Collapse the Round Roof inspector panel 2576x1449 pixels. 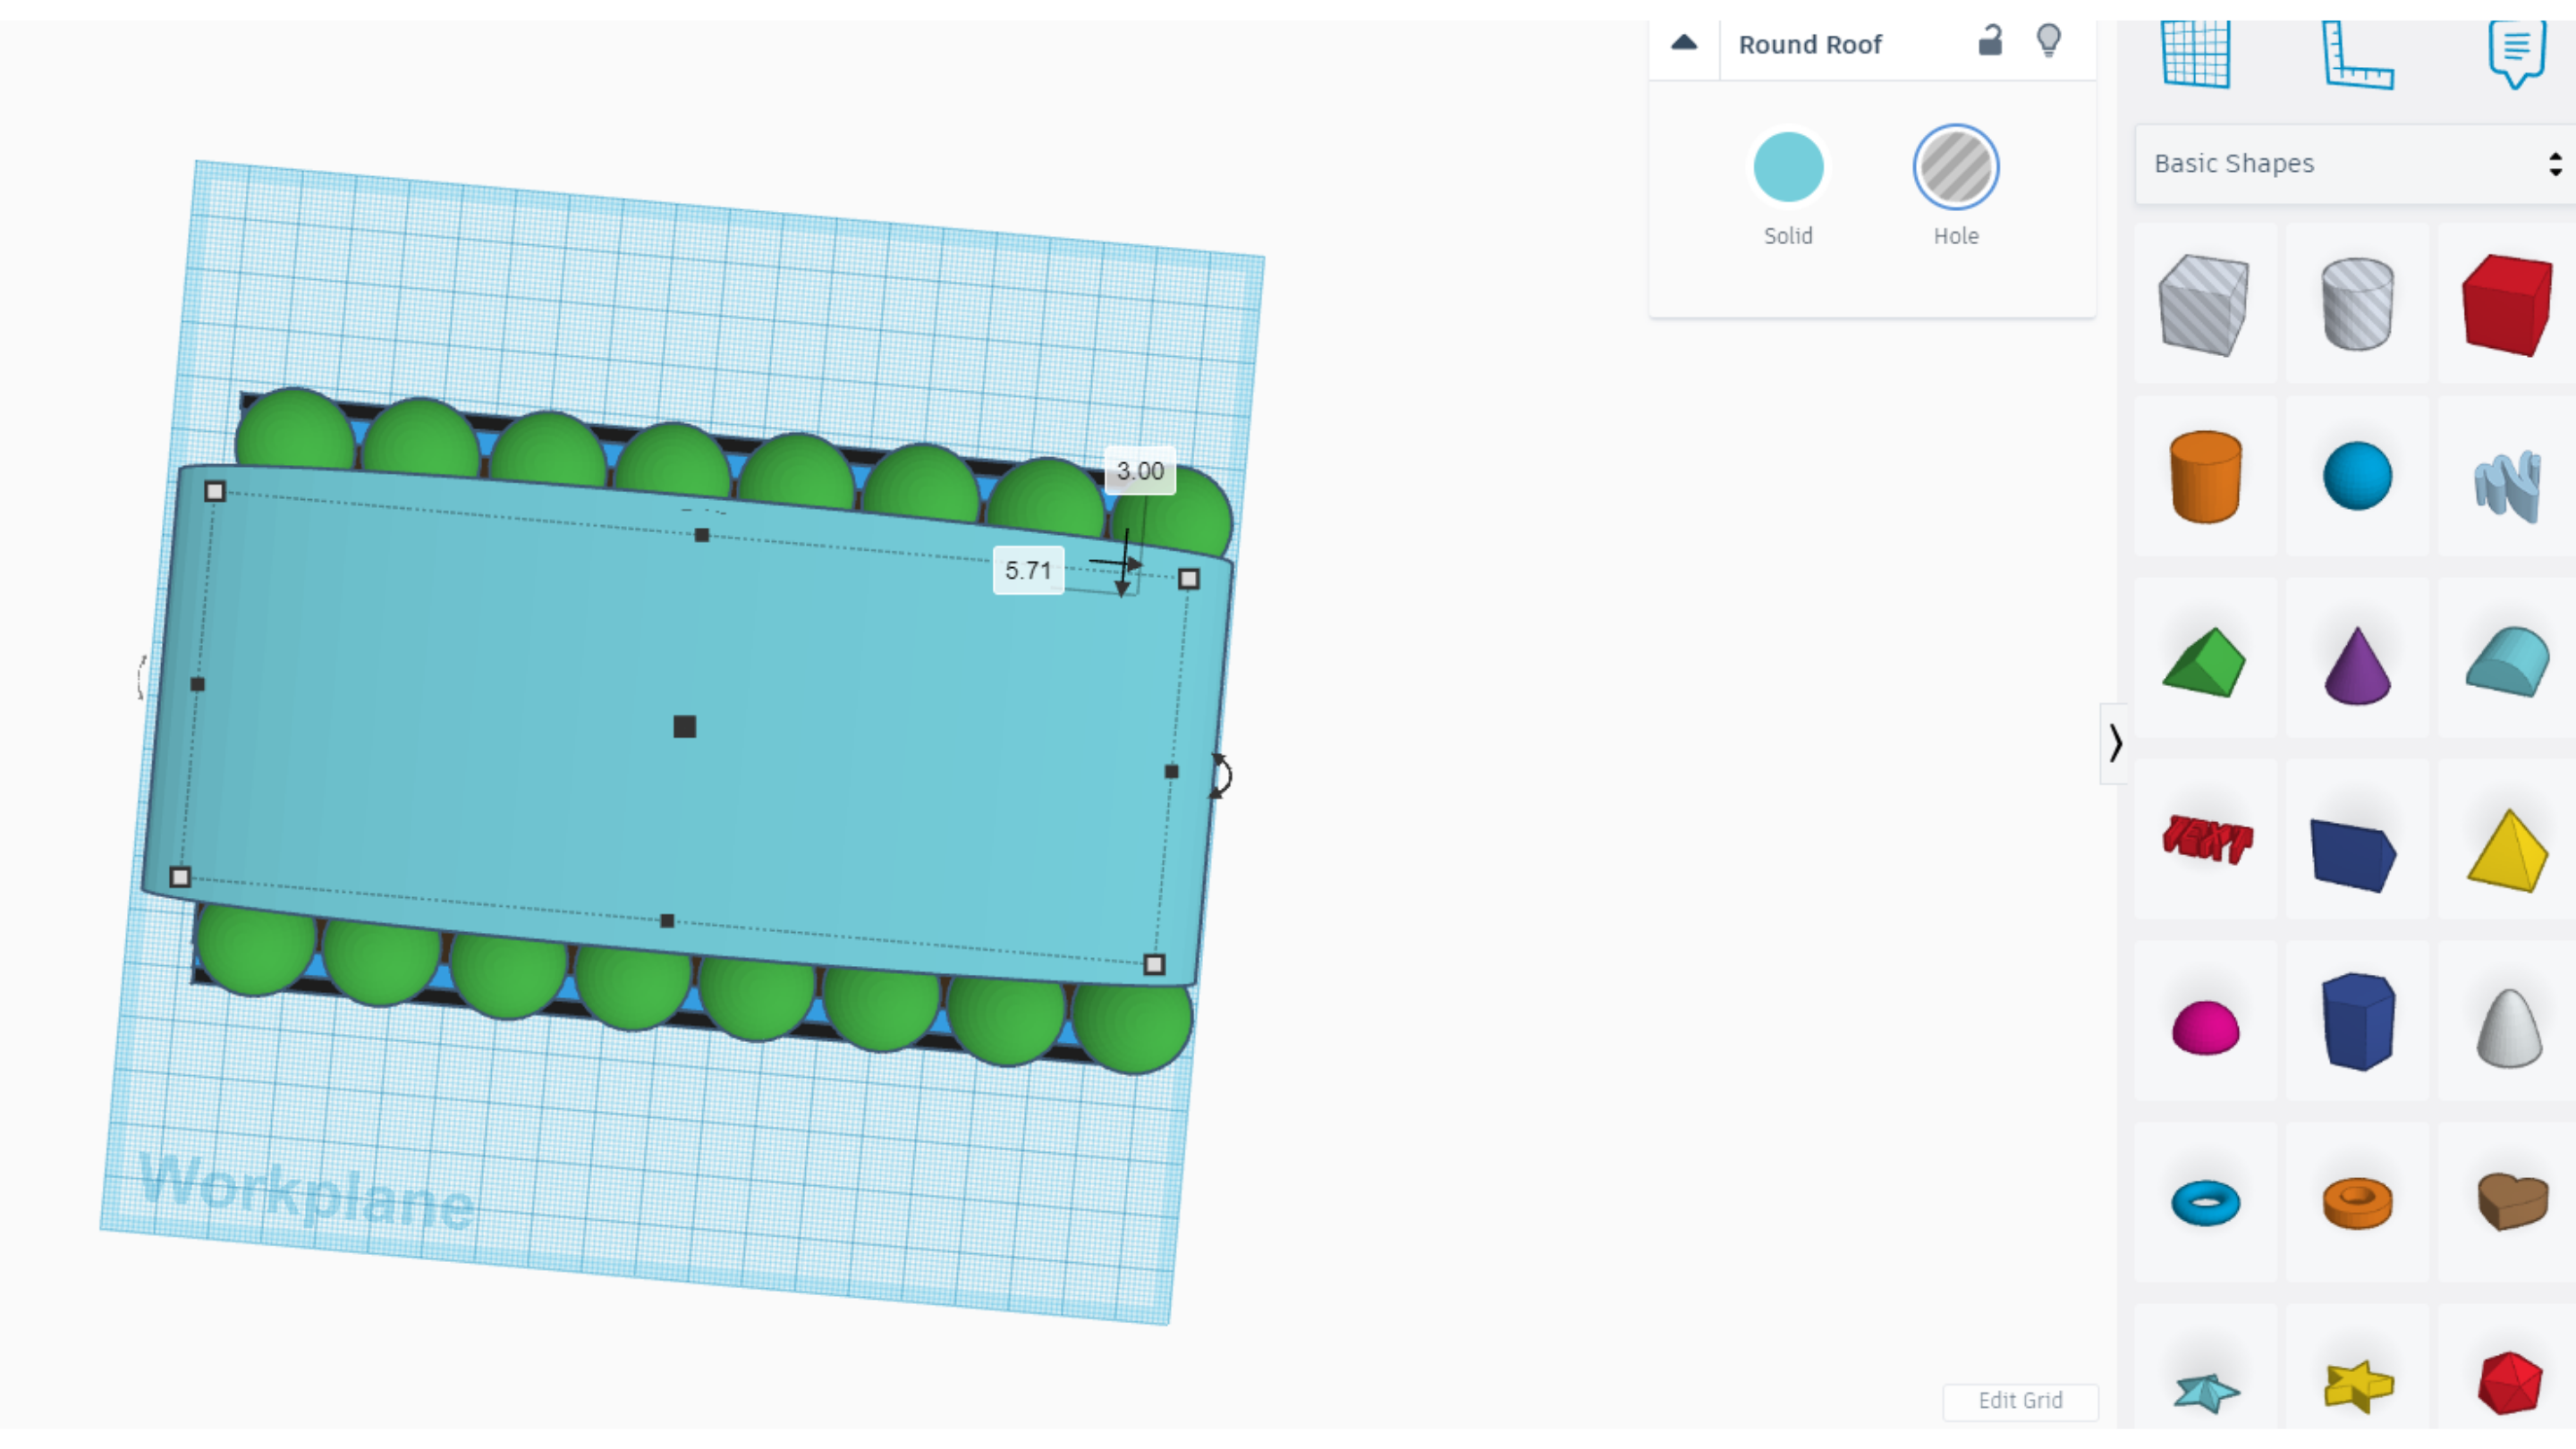pyautogui.click(x=1684, y=43)
